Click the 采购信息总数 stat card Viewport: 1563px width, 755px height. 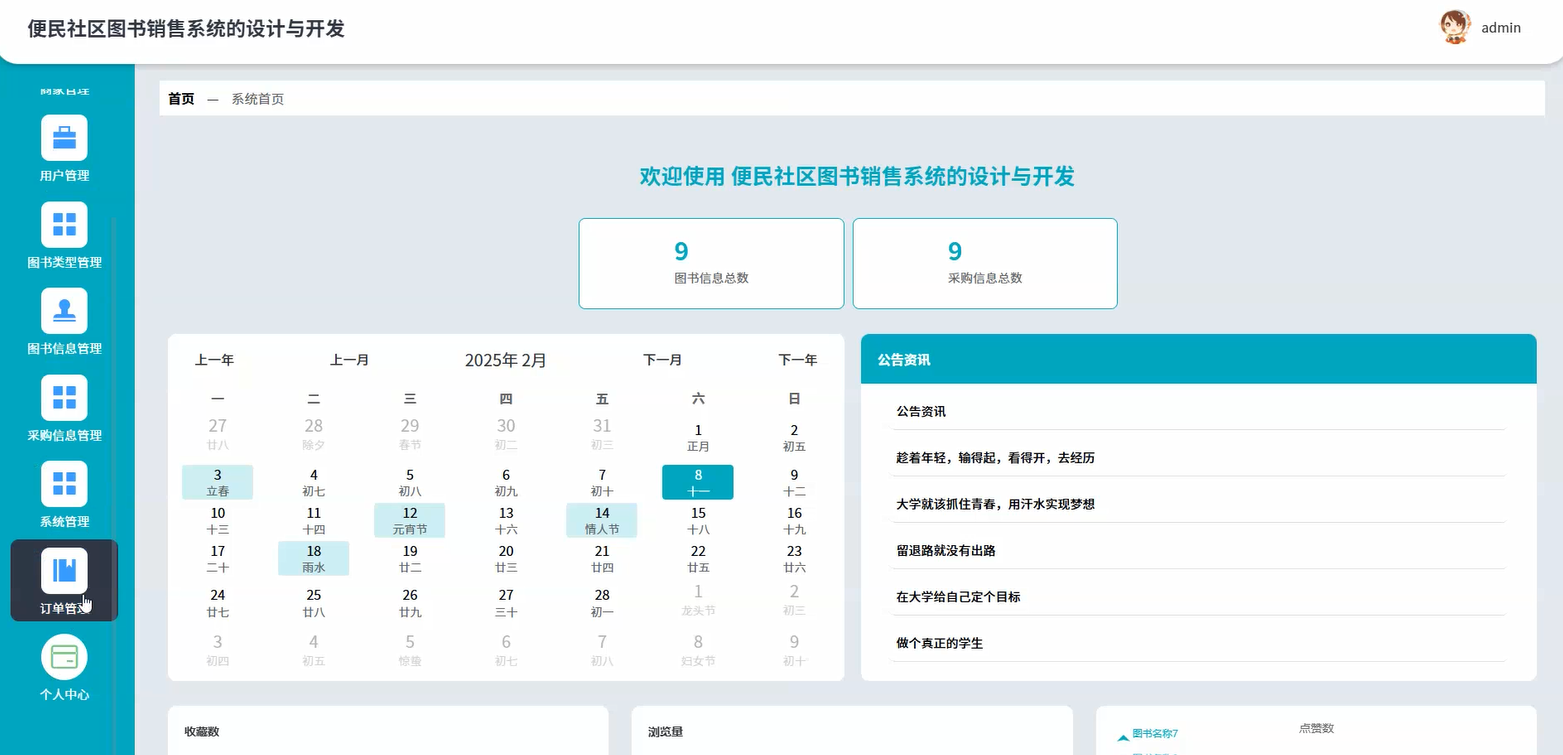pos(984,262)
